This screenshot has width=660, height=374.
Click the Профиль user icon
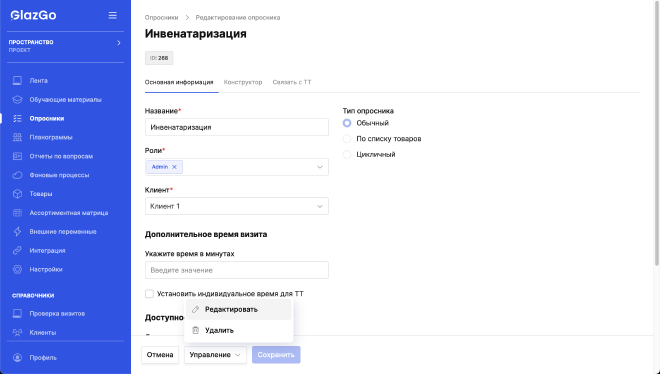coord(17,358)
